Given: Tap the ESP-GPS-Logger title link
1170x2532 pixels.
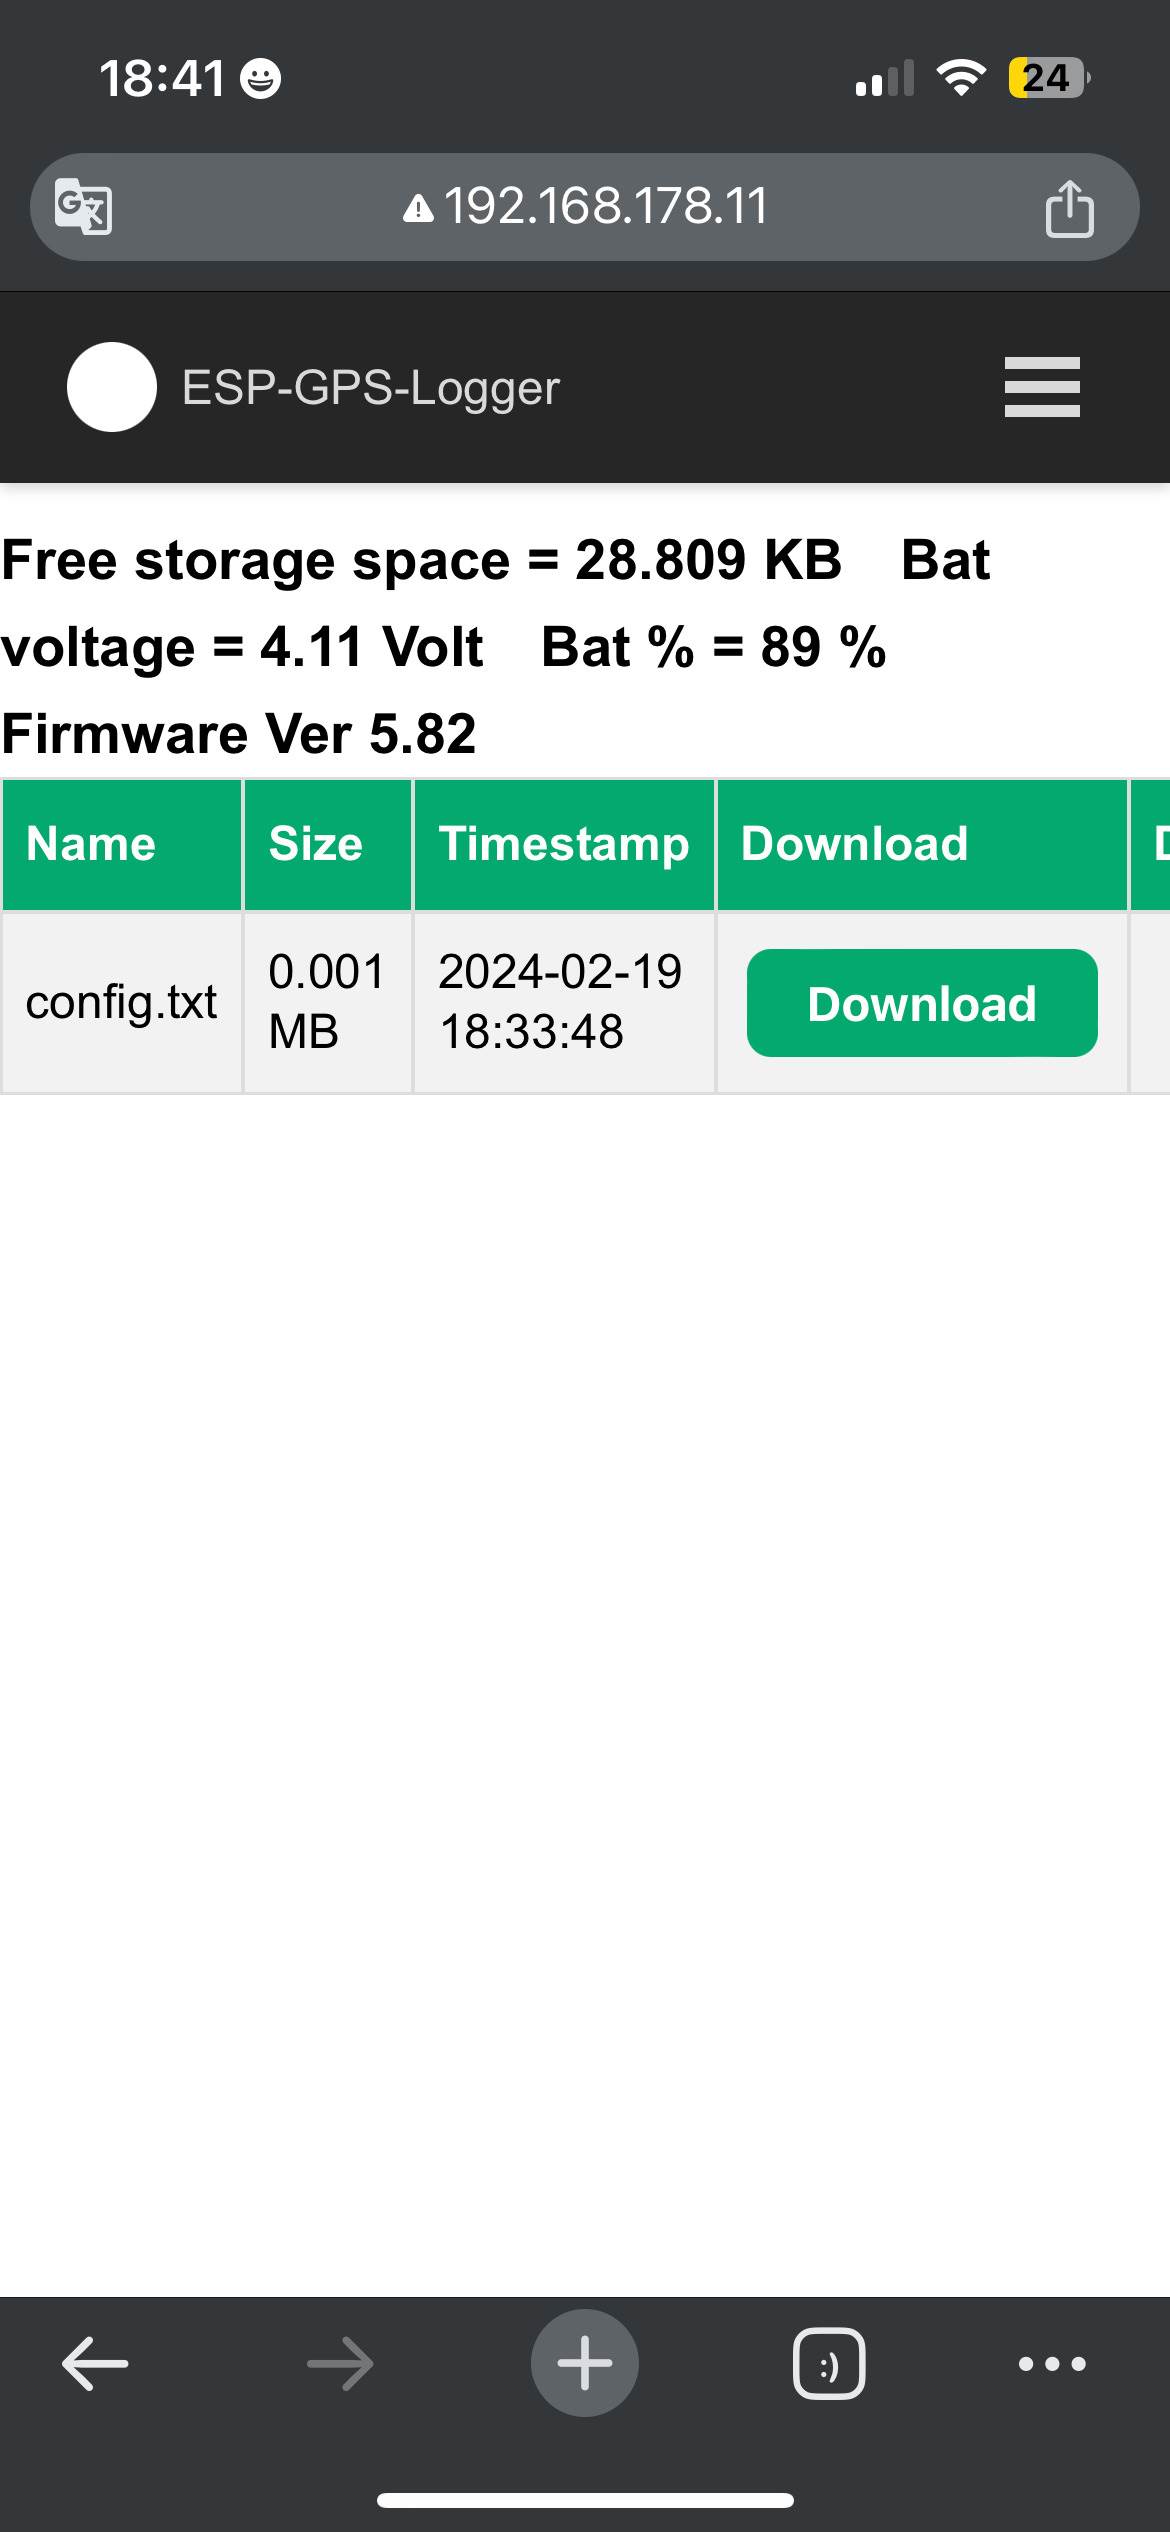Looking at the screenshot, I should [370, 388].
